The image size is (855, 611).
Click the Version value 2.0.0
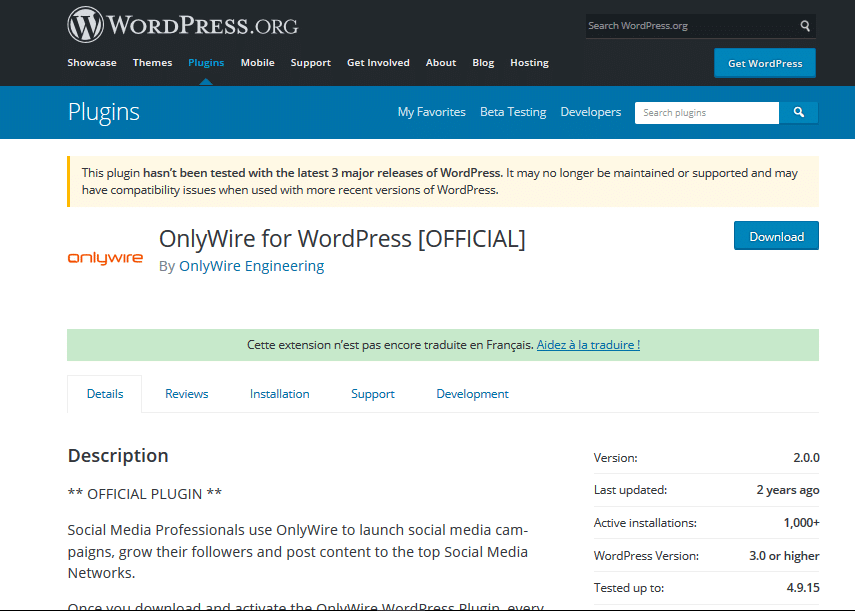[x=806, y=458]
